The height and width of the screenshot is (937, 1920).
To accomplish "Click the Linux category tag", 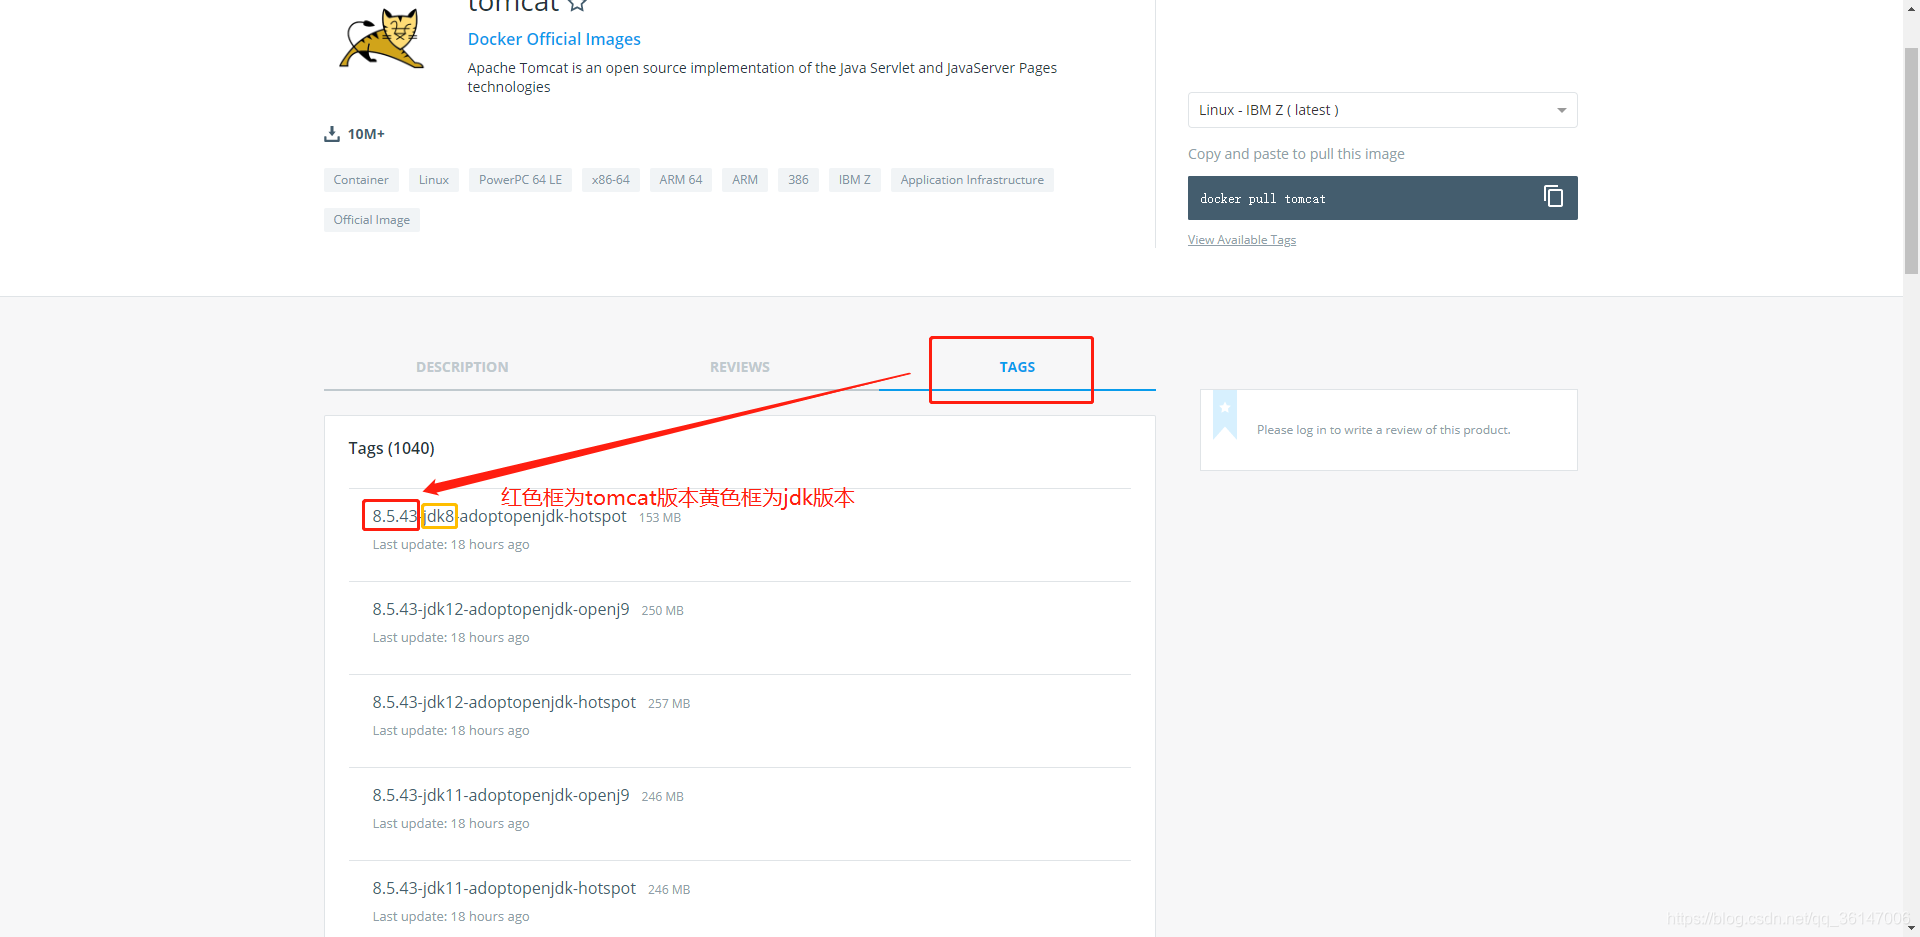I will point(434,180).
